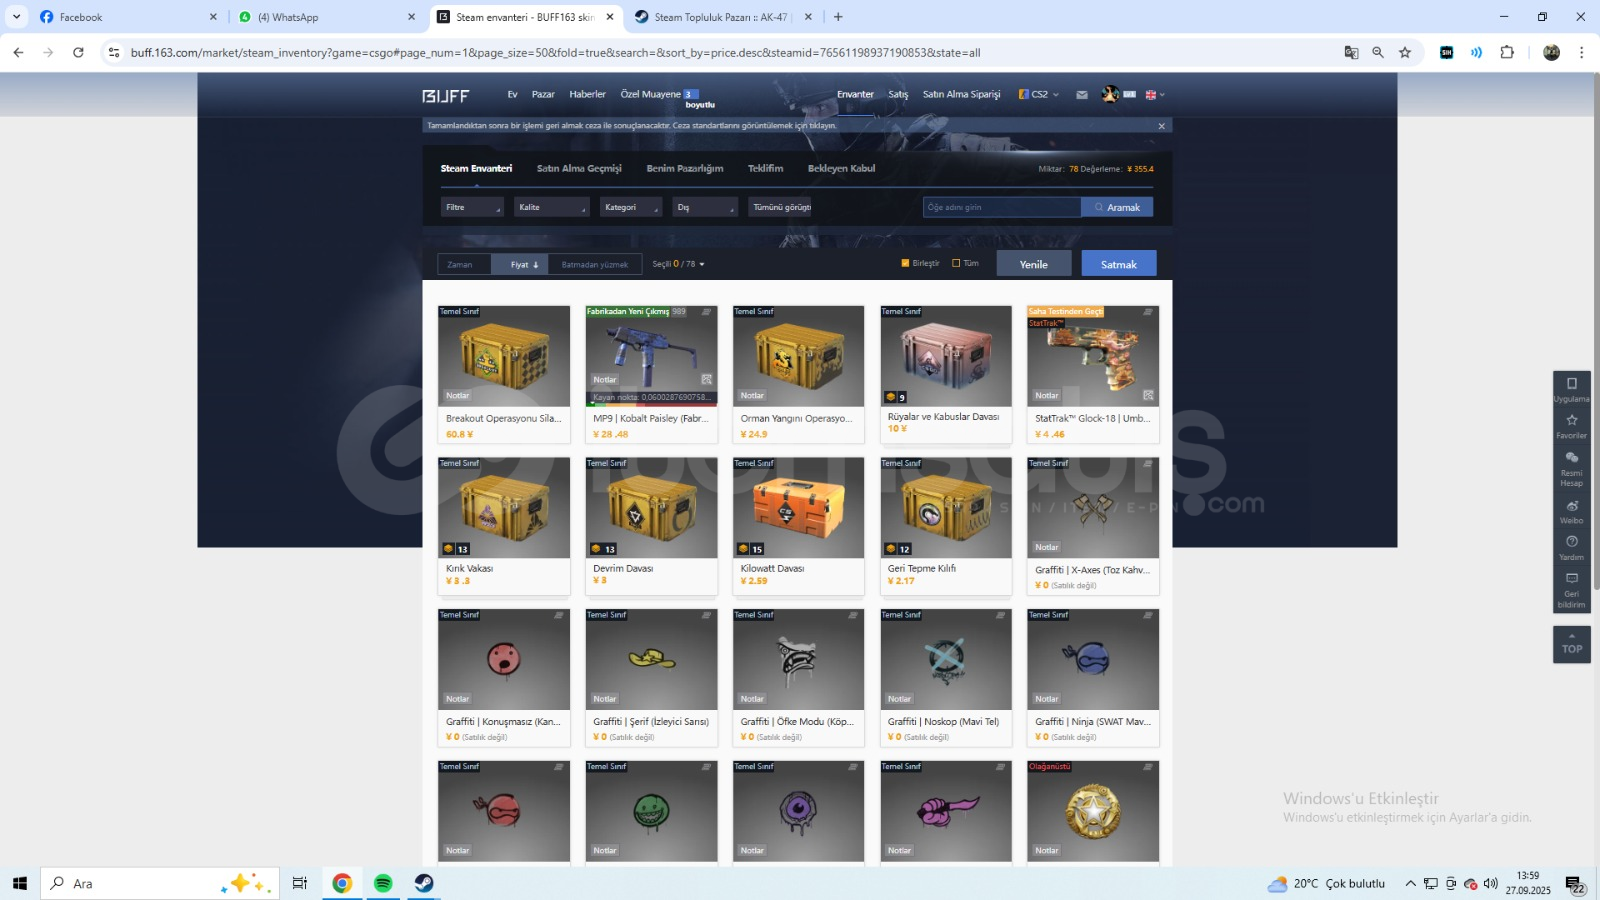
Task: Open Satış in top navigation
Action: tap(898, 94)
